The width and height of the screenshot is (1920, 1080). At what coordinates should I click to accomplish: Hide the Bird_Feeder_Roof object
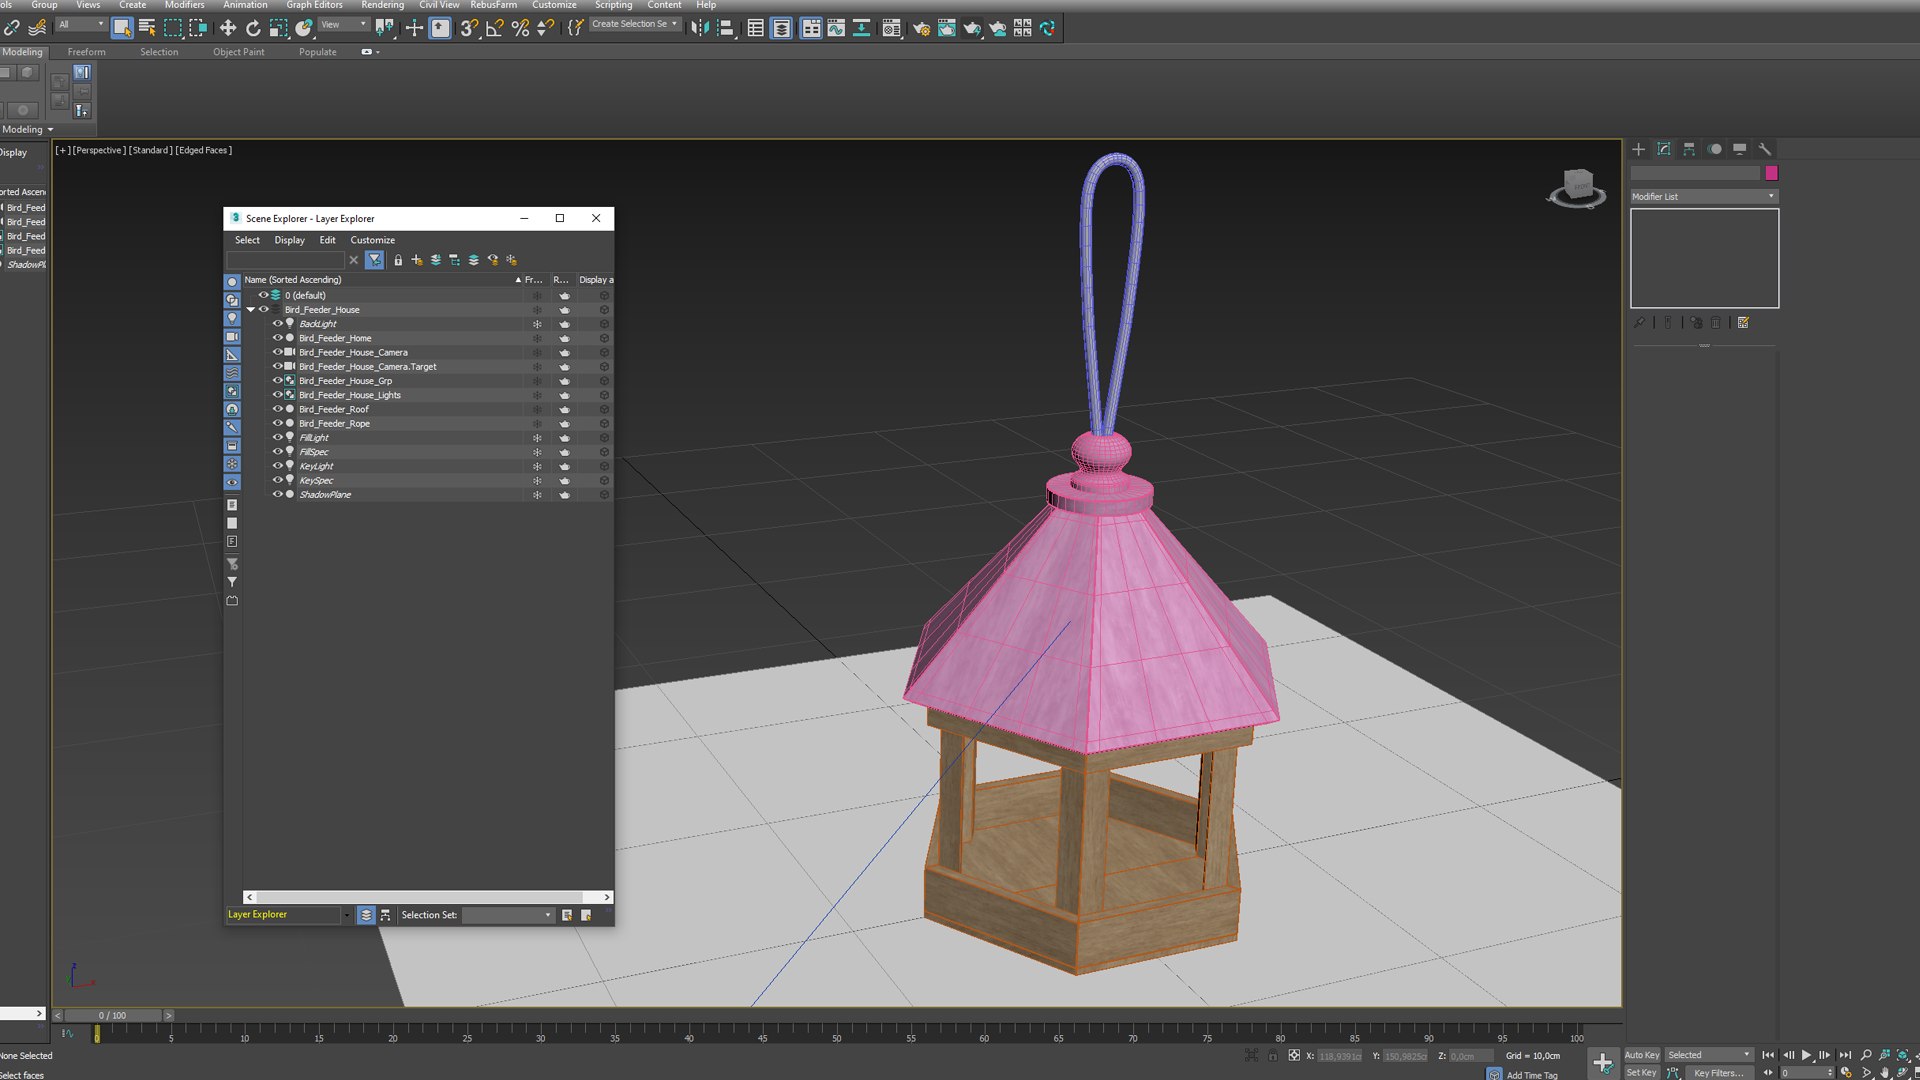[x=278, y=409]
